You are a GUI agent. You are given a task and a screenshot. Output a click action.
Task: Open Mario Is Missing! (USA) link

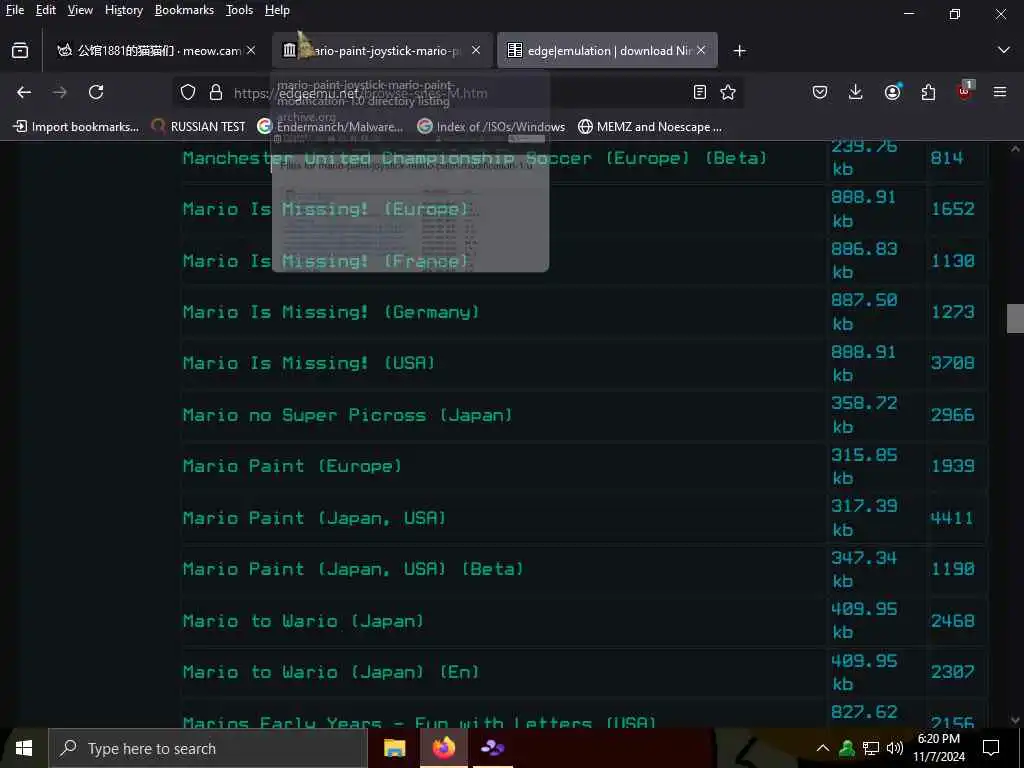click(309, 363)
